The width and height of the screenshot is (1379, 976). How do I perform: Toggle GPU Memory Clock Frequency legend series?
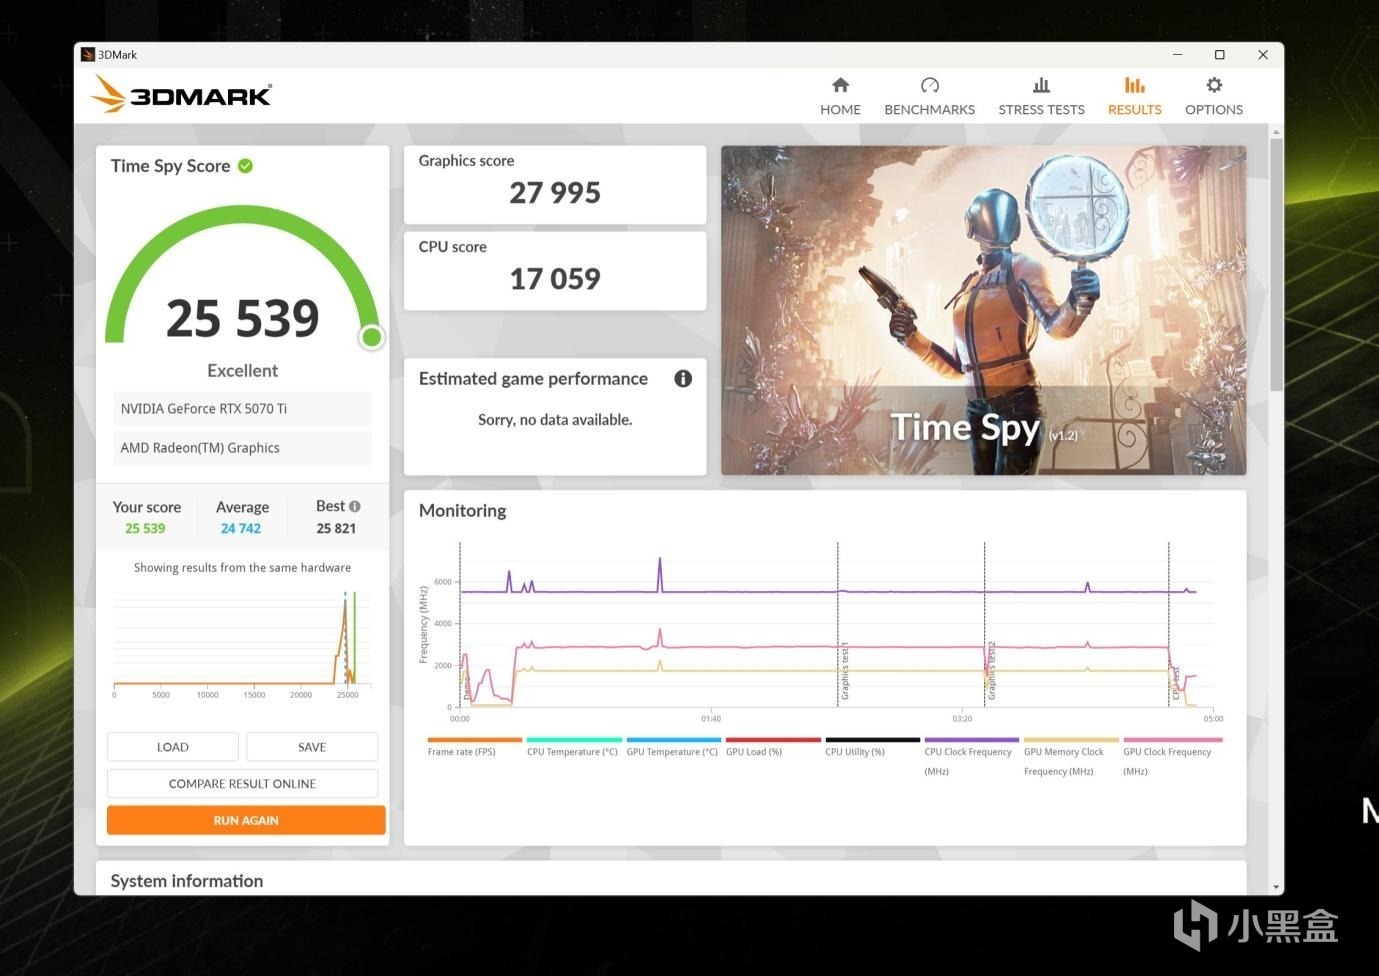pyautogui.click(x=1071, y=757)
